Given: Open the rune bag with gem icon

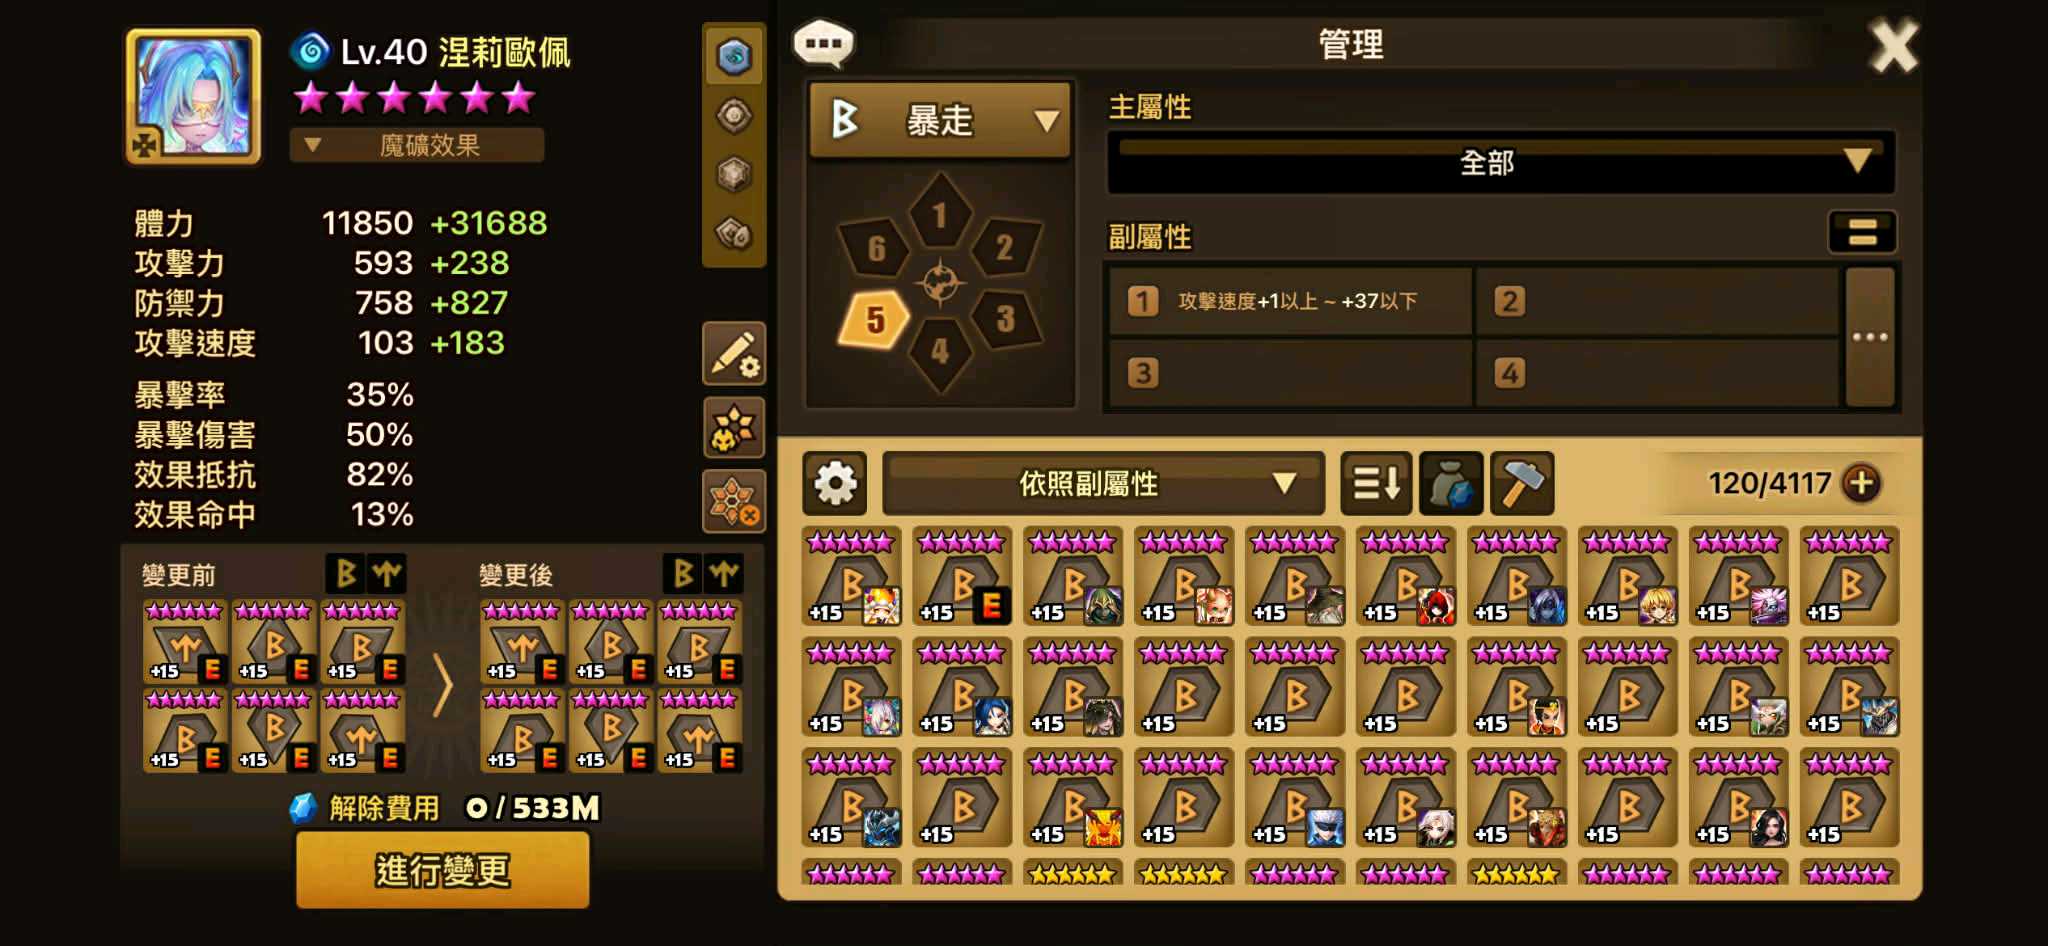Looking at the screenshot, I should click(x=1451, y=483).
